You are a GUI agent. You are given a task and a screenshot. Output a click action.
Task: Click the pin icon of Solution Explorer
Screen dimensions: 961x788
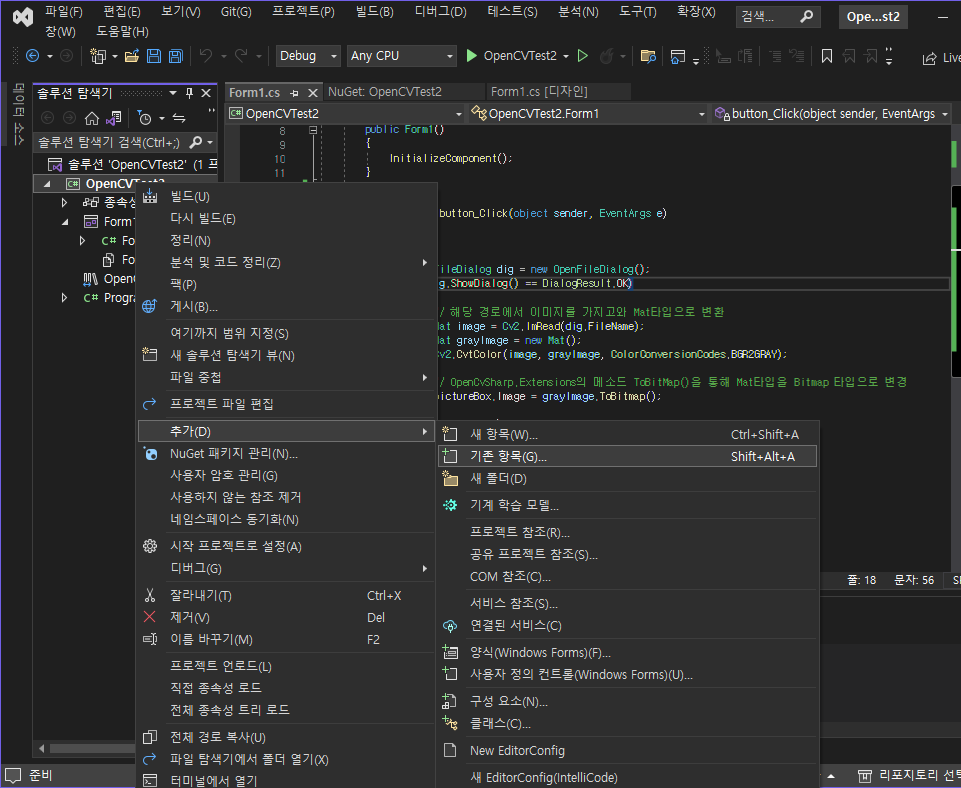[x=189, y=93]
